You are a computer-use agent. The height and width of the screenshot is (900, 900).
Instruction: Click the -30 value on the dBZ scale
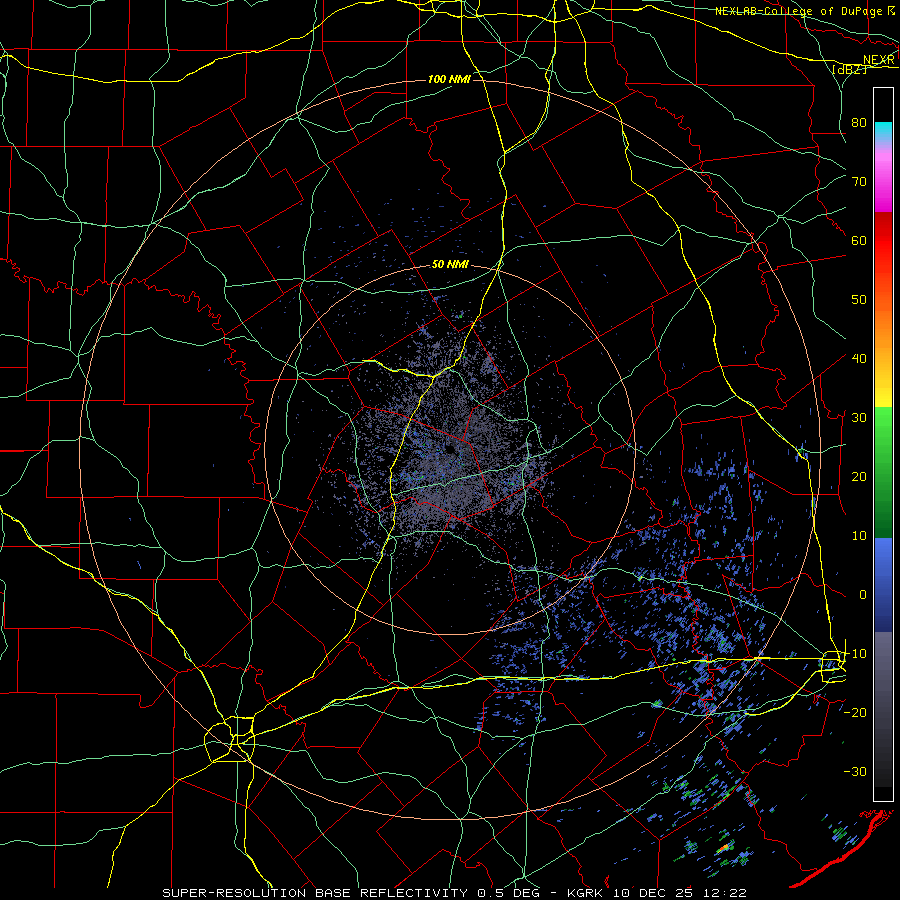coord(855,771)
